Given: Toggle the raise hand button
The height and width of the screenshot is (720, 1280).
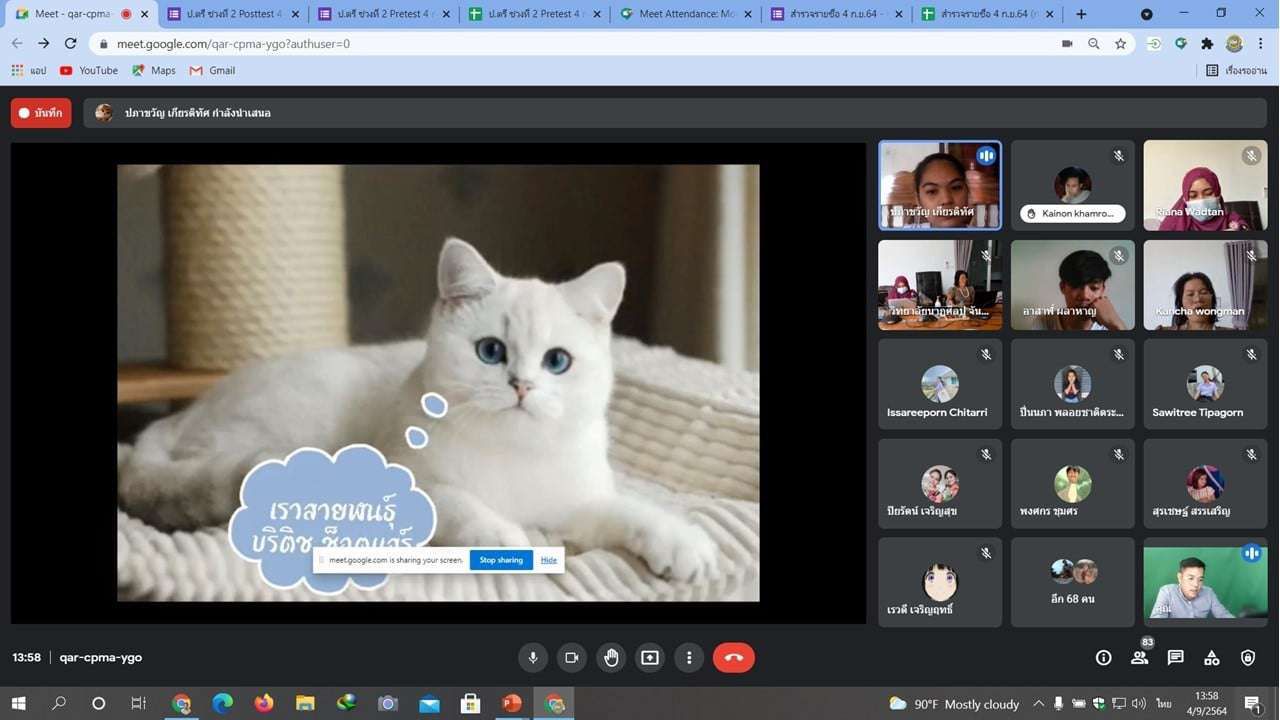Looking at the screenshot, I should (x=611, y=658).
